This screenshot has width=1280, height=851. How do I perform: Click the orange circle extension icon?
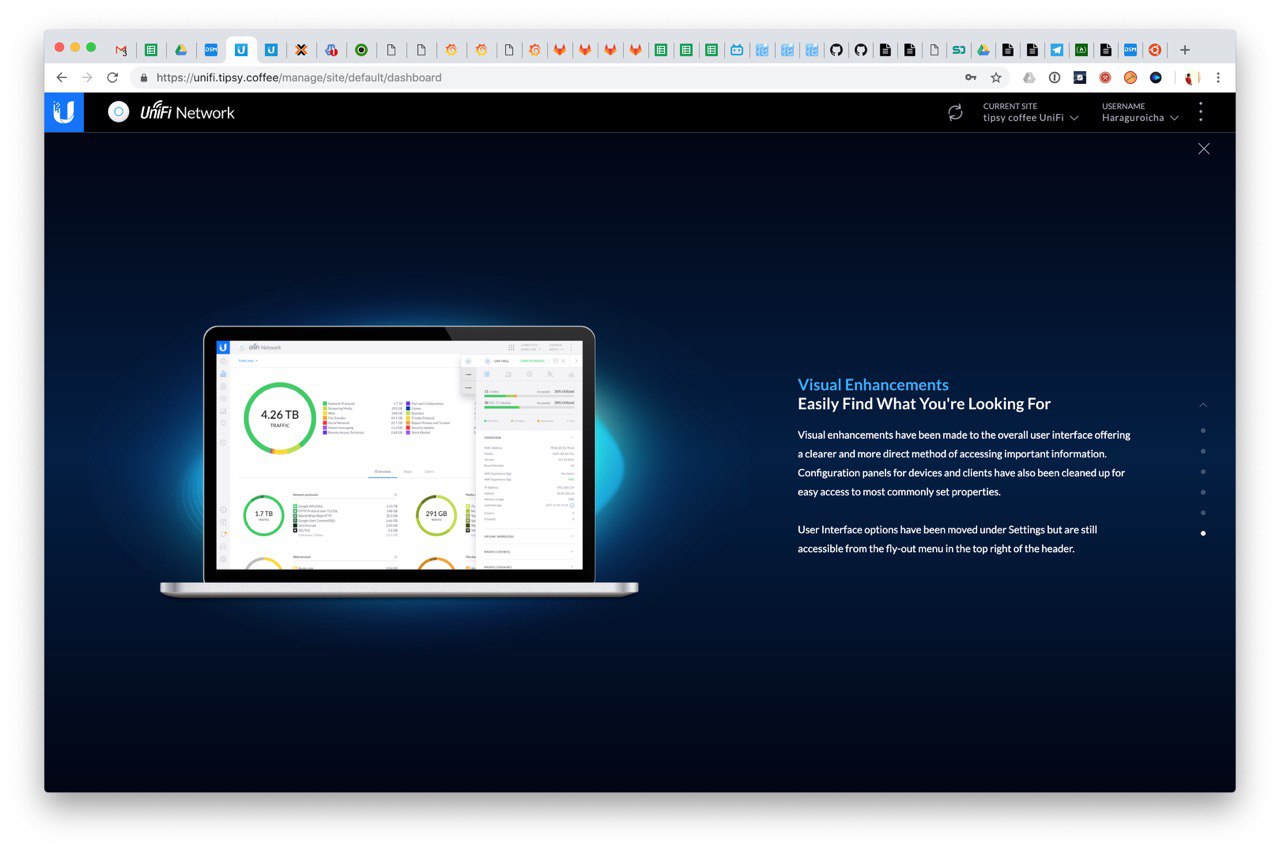tap(1130, 77)
